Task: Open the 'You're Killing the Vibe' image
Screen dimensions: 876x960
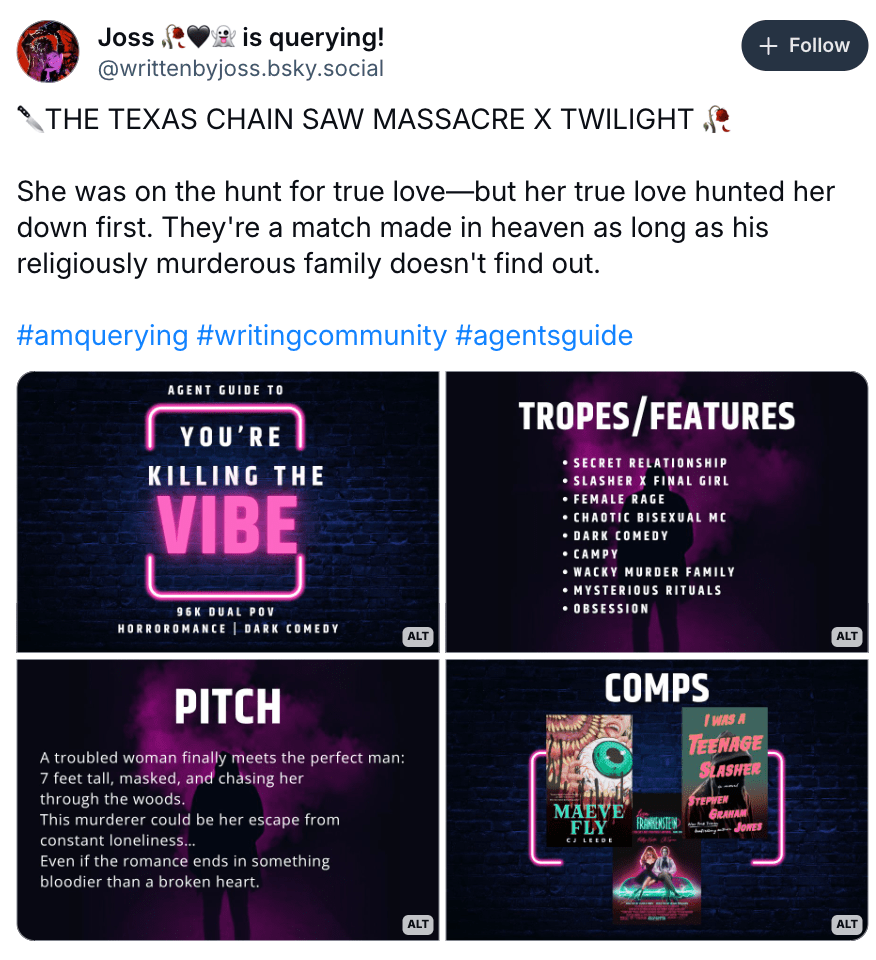Action: point(228,511)
